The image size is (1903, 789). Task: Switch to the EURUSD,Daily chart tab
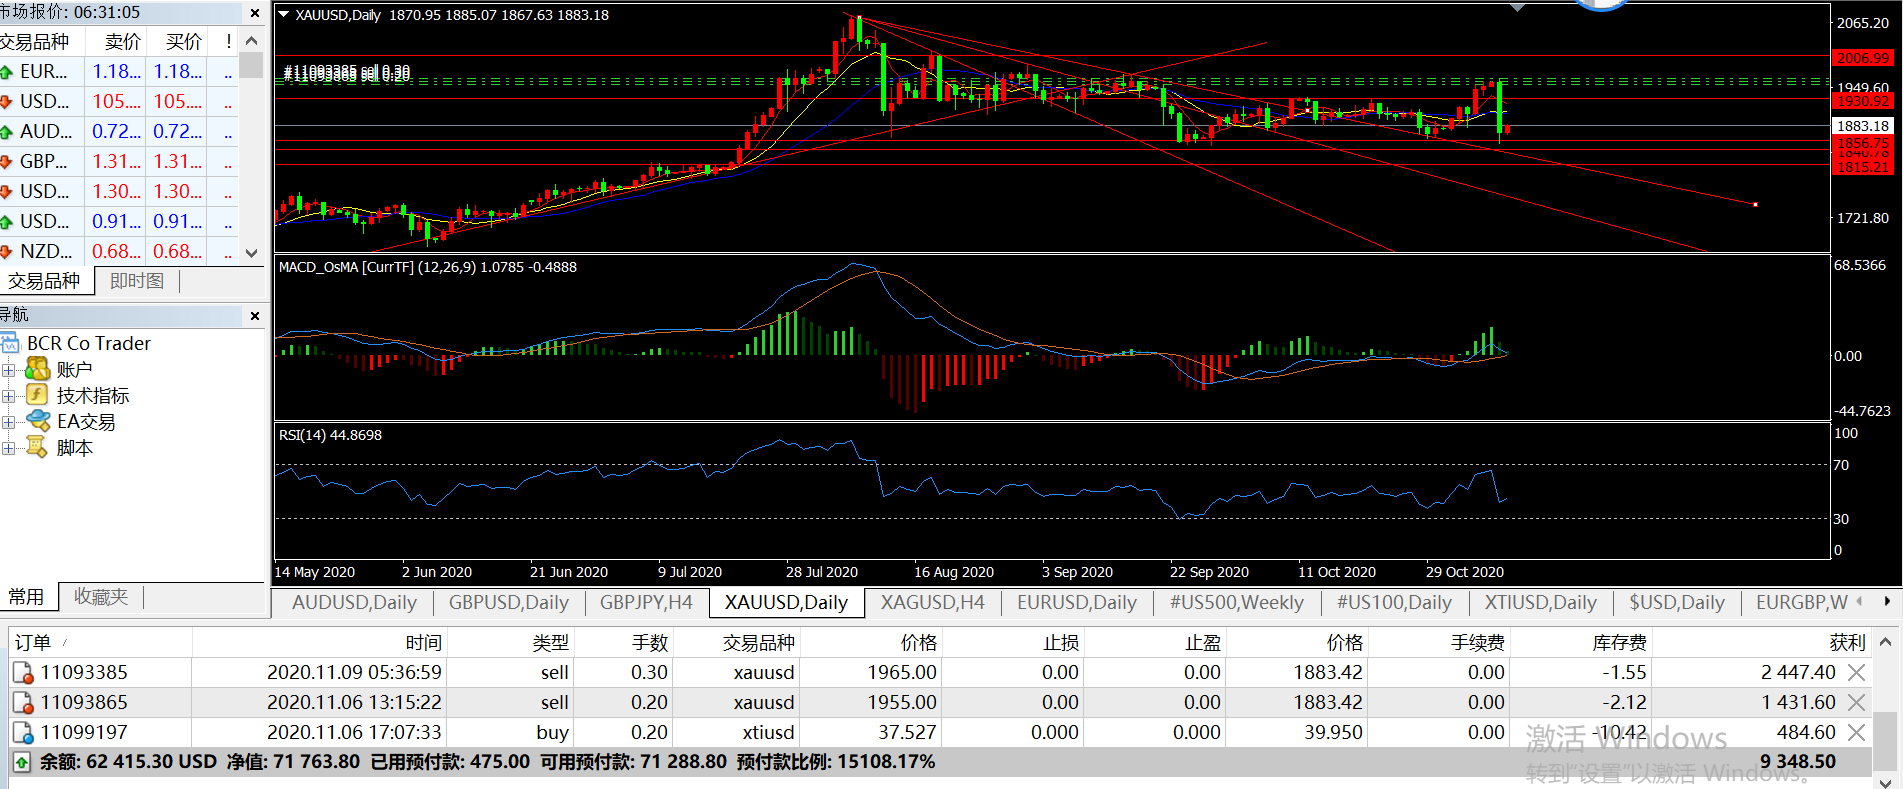pos(1076,603)
